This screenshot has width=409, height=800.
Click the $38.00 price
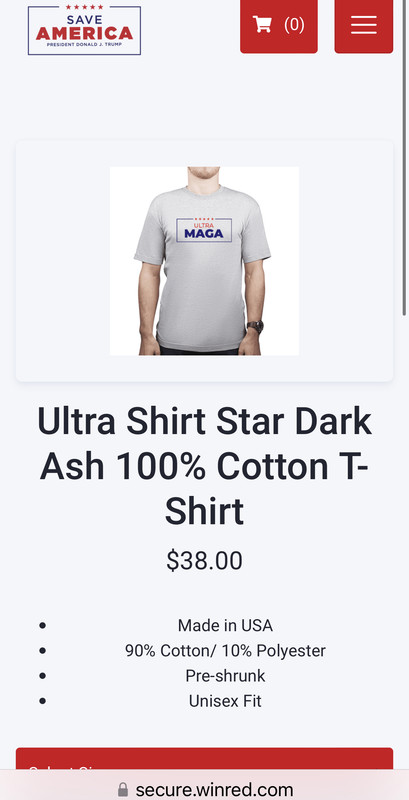pos(204,561)
